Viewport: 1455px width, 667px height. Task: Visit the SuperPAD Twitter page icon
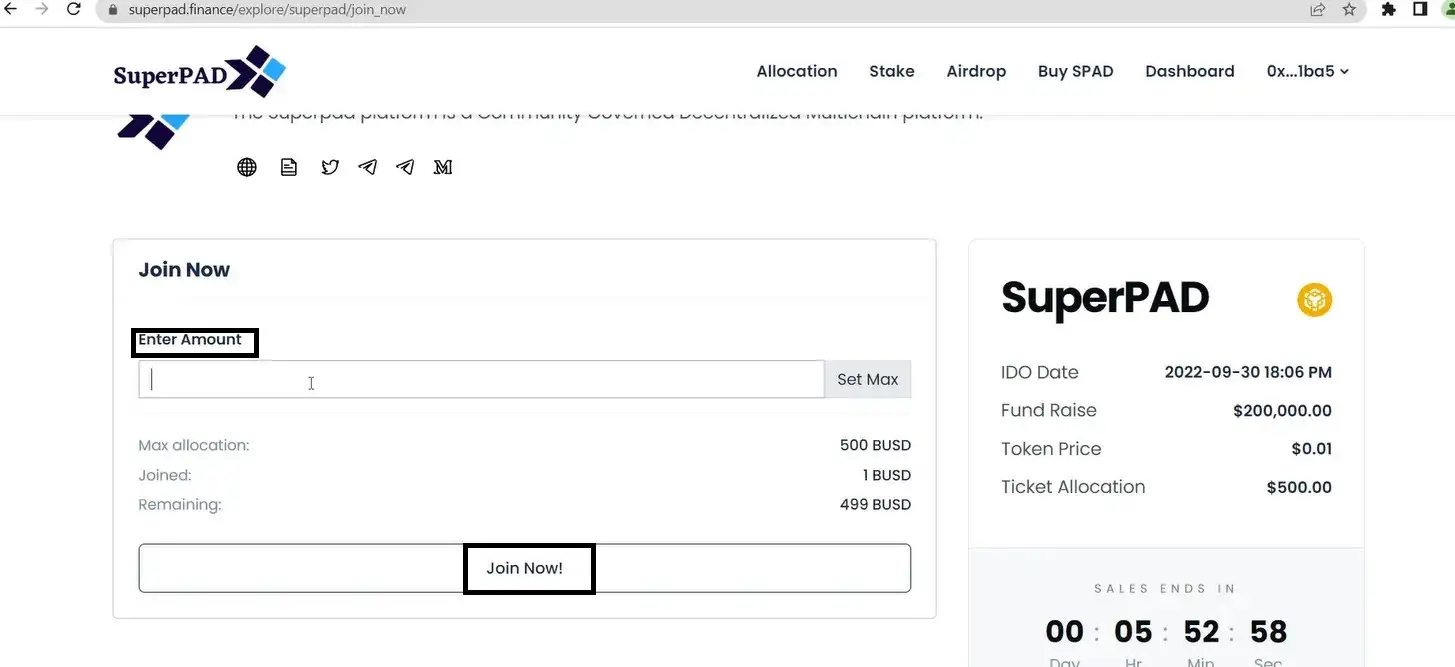tap(330, 167)
